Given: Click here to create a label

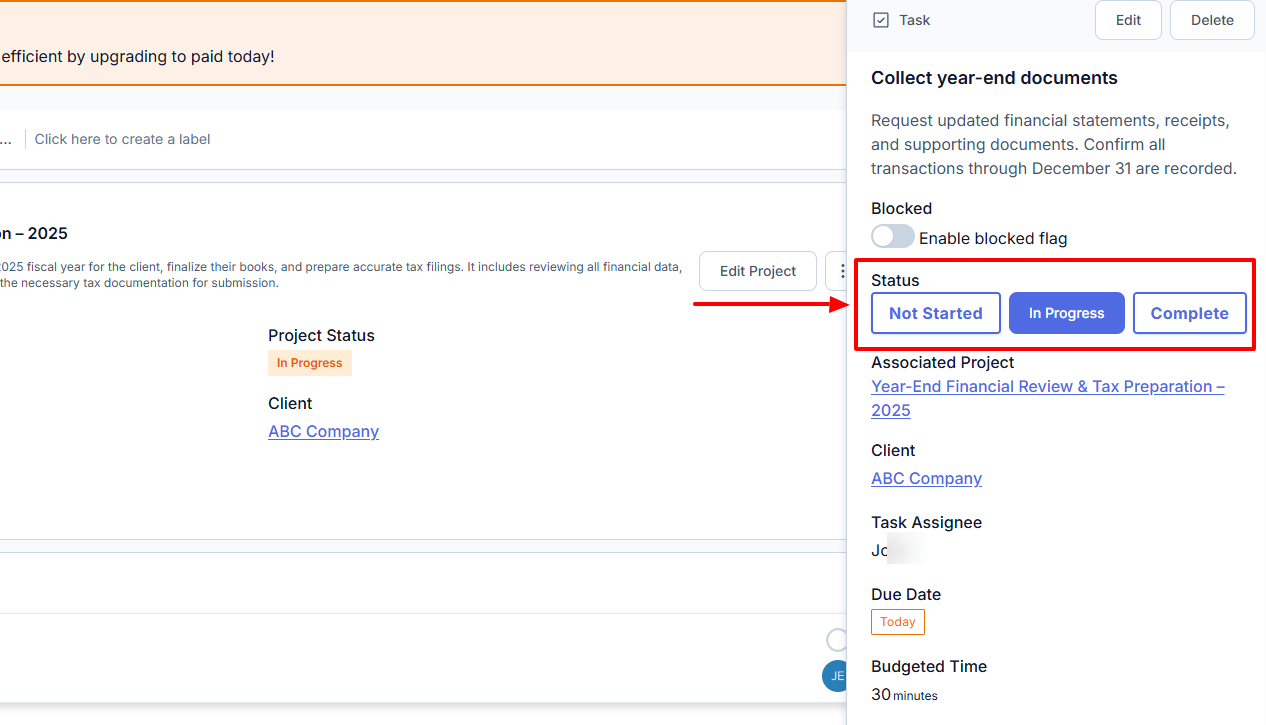Looking at the screenshot, I should pos(122,138).
